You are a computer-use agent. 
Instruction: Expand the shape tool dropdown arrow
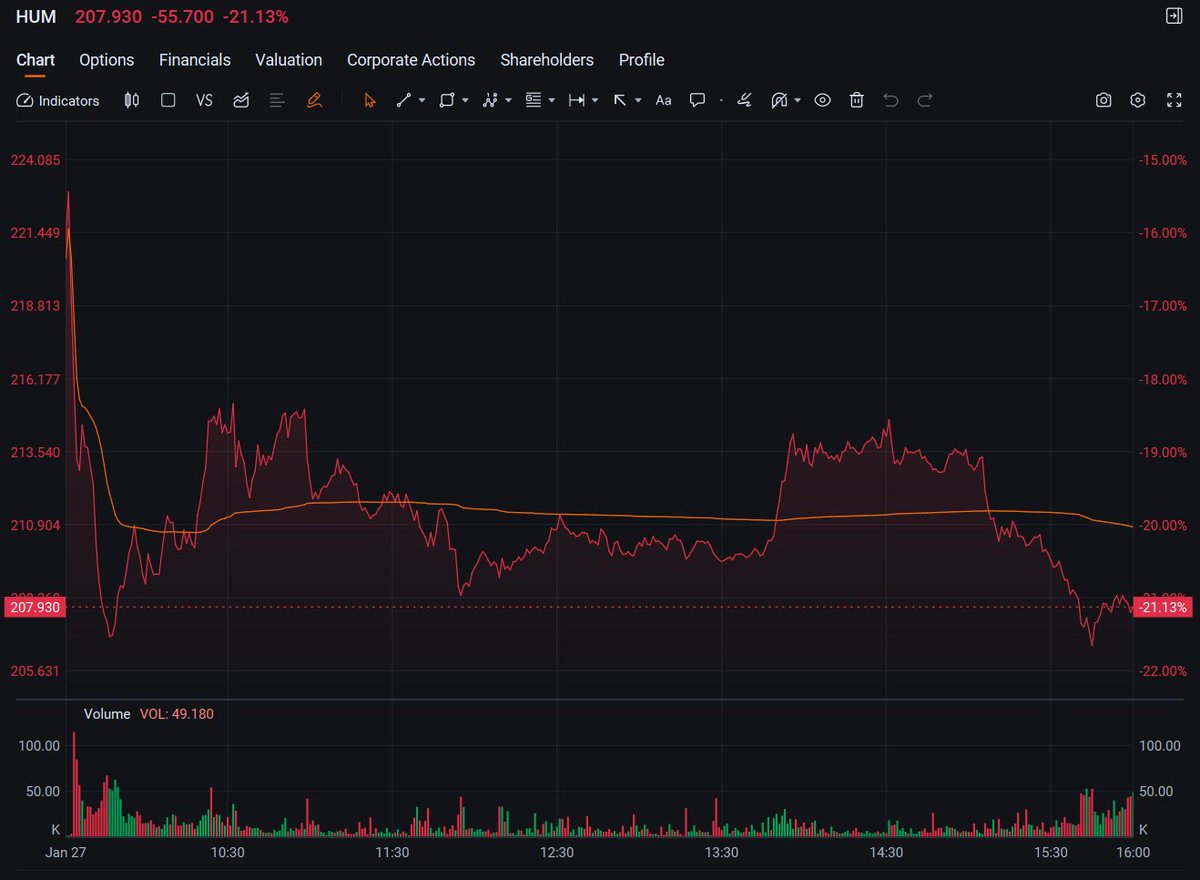(465, 100)
